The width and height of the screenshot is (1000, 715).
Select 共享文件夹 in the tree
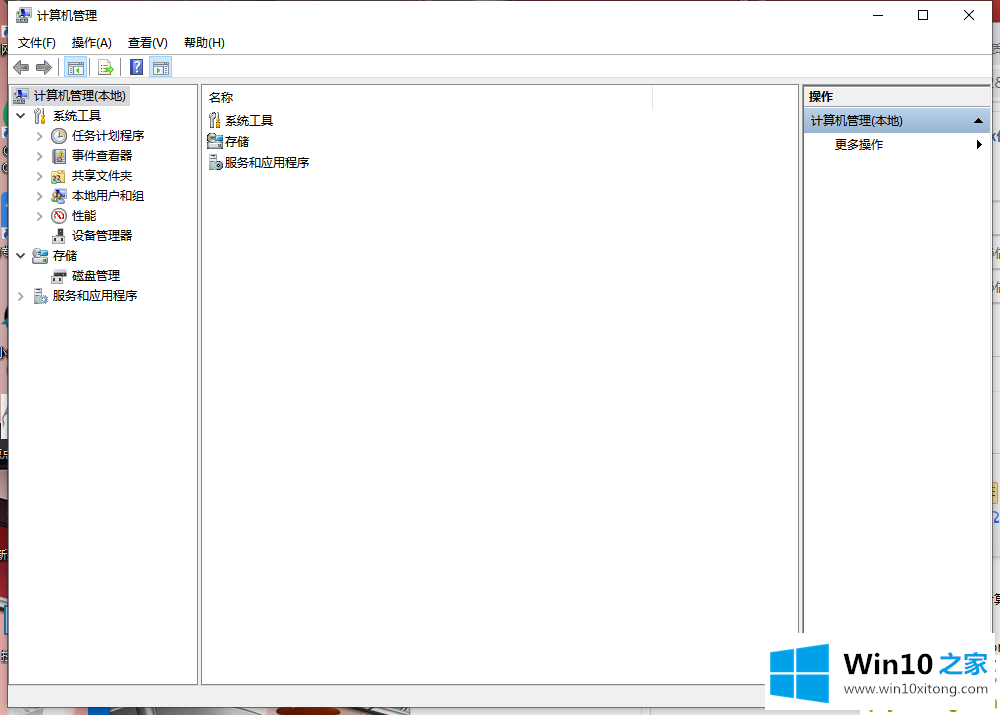point(102,176)
